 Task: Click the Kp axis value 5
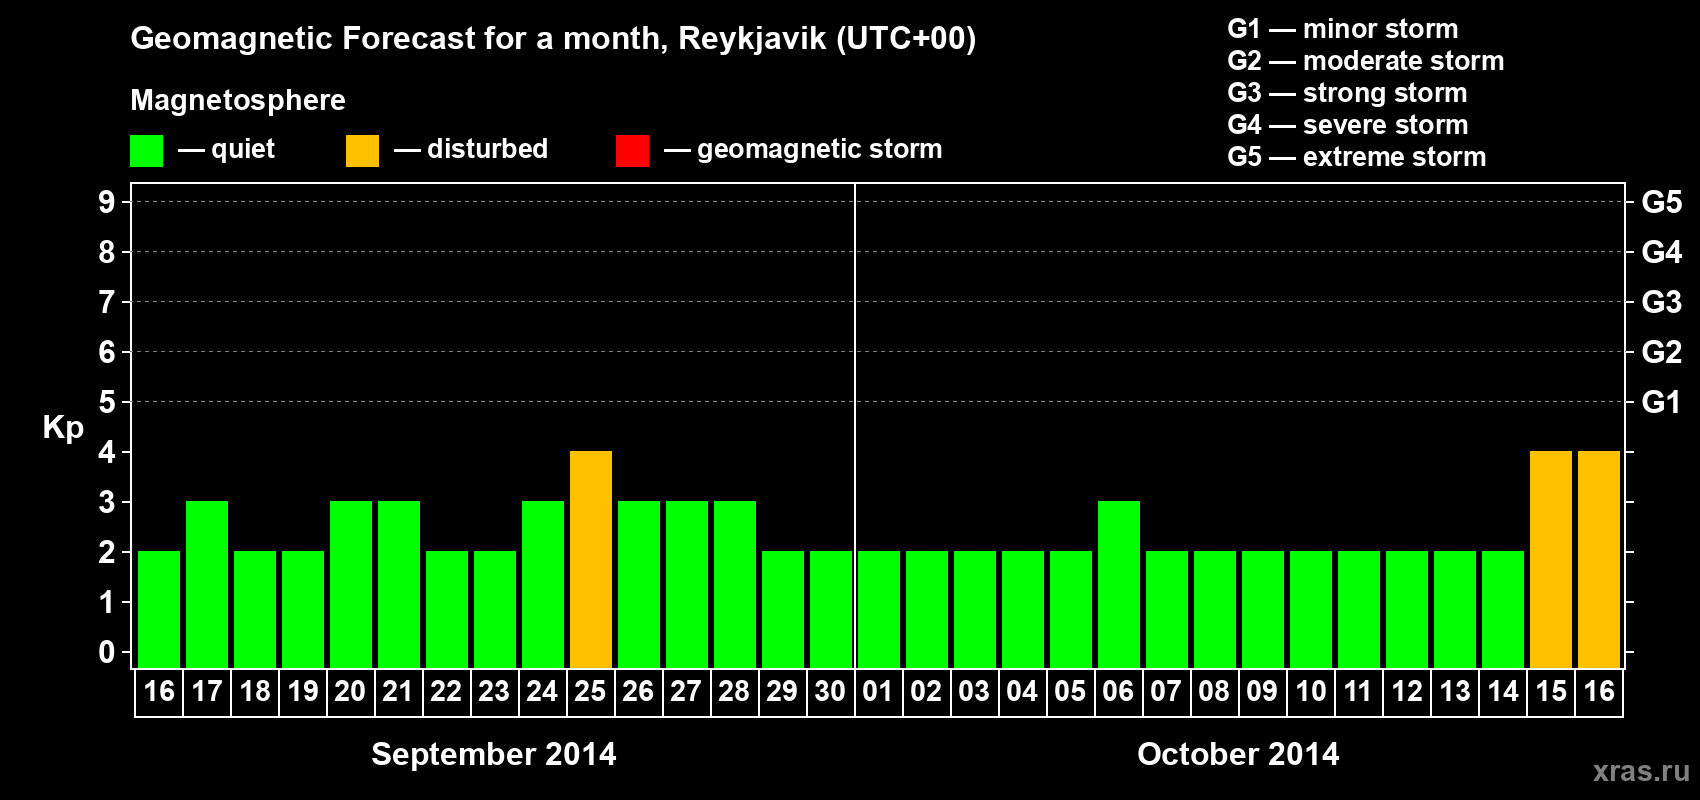107,402
